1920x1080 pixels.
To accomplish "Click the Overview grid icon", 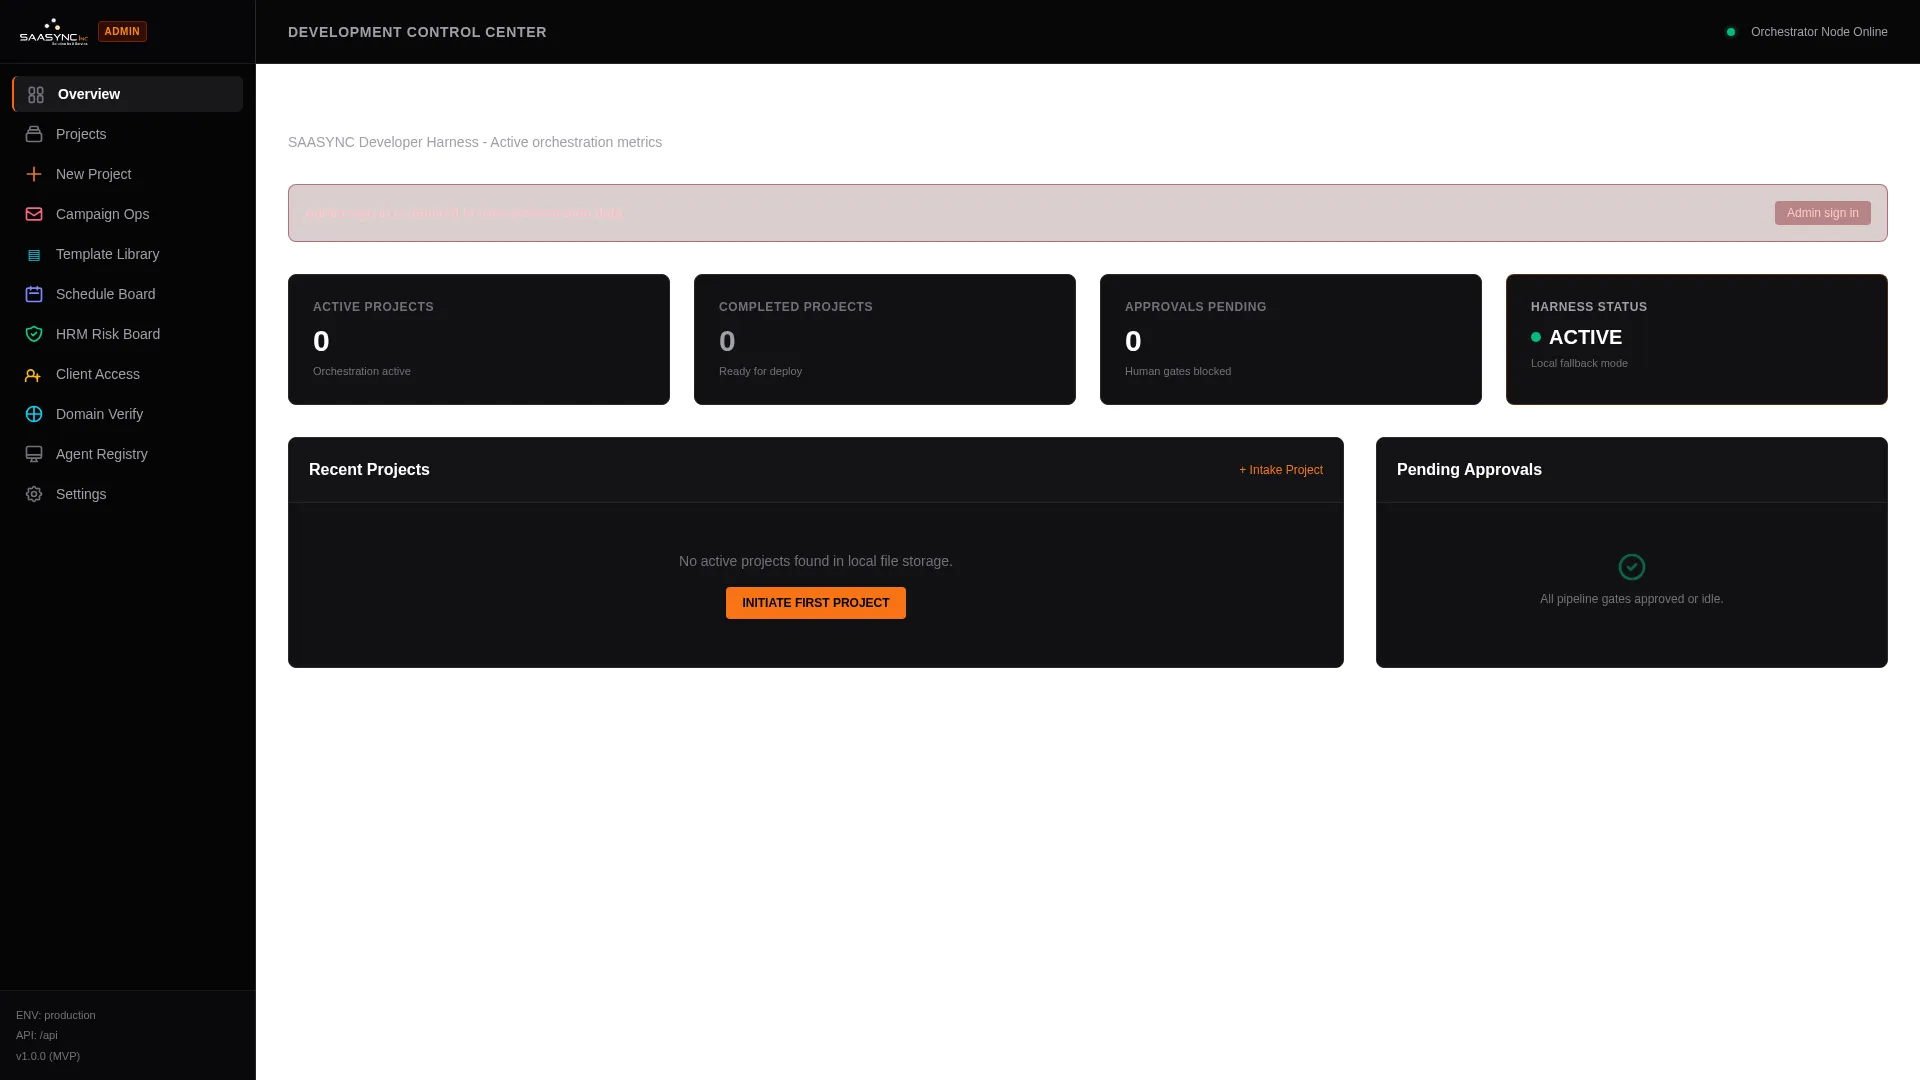I will (x=36, y=95).
